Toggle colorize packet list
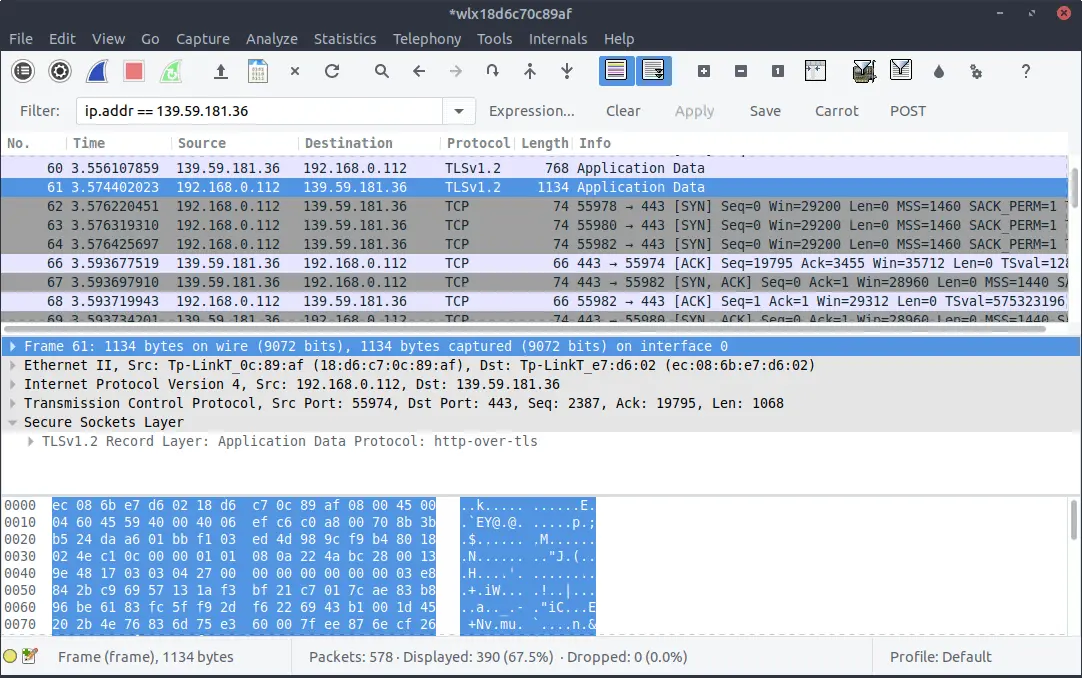Image resolution: width=1082 pixels, height=678 pixels. click(x=616, y=71)
